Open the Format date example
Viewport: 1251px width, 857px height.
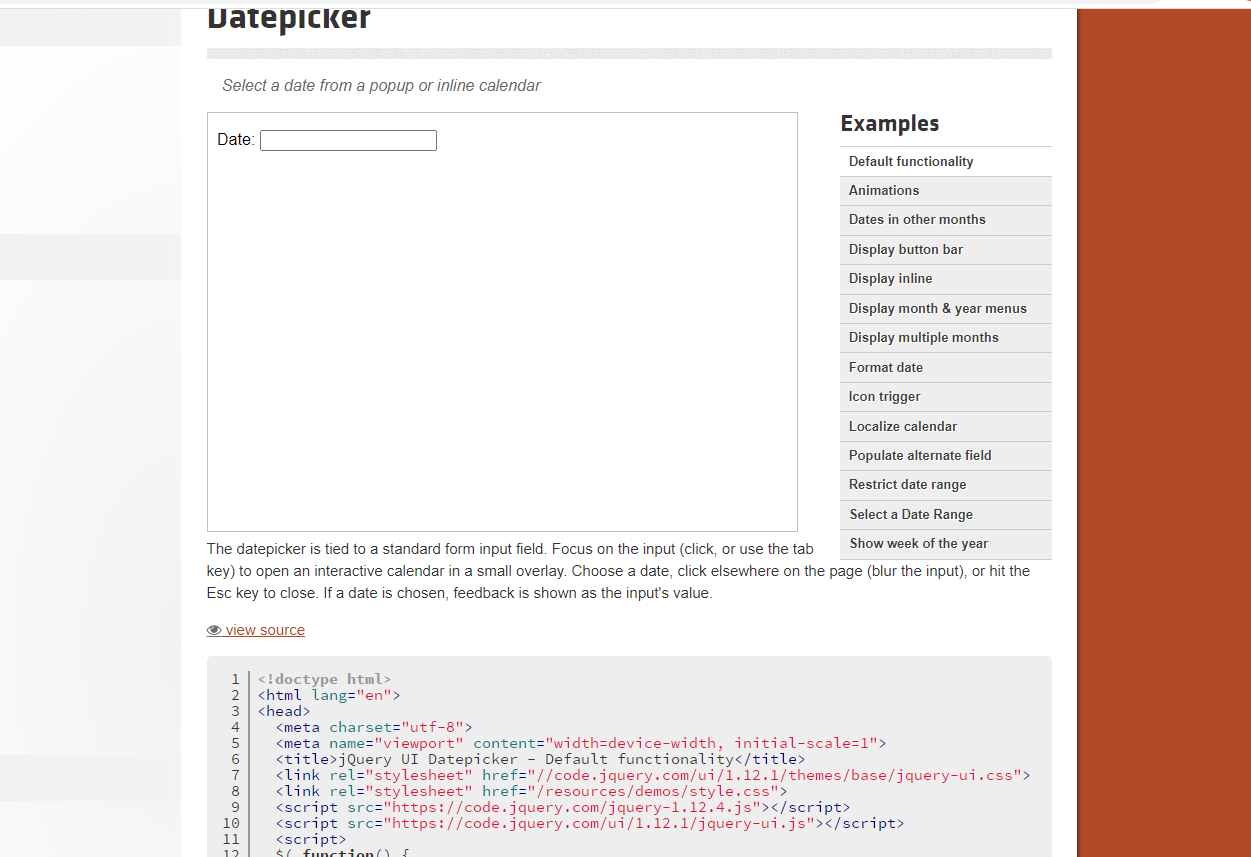coord(946,367)
